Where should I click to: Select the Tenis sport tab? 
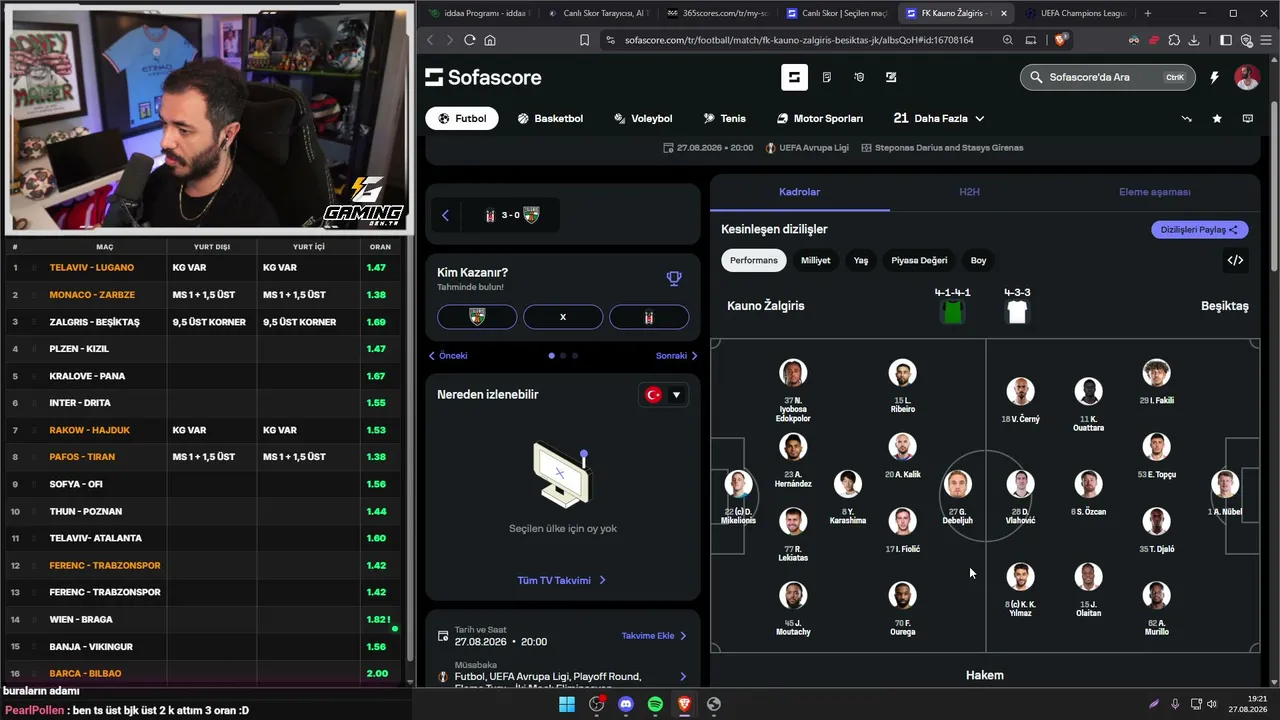(x=725, y=118)
